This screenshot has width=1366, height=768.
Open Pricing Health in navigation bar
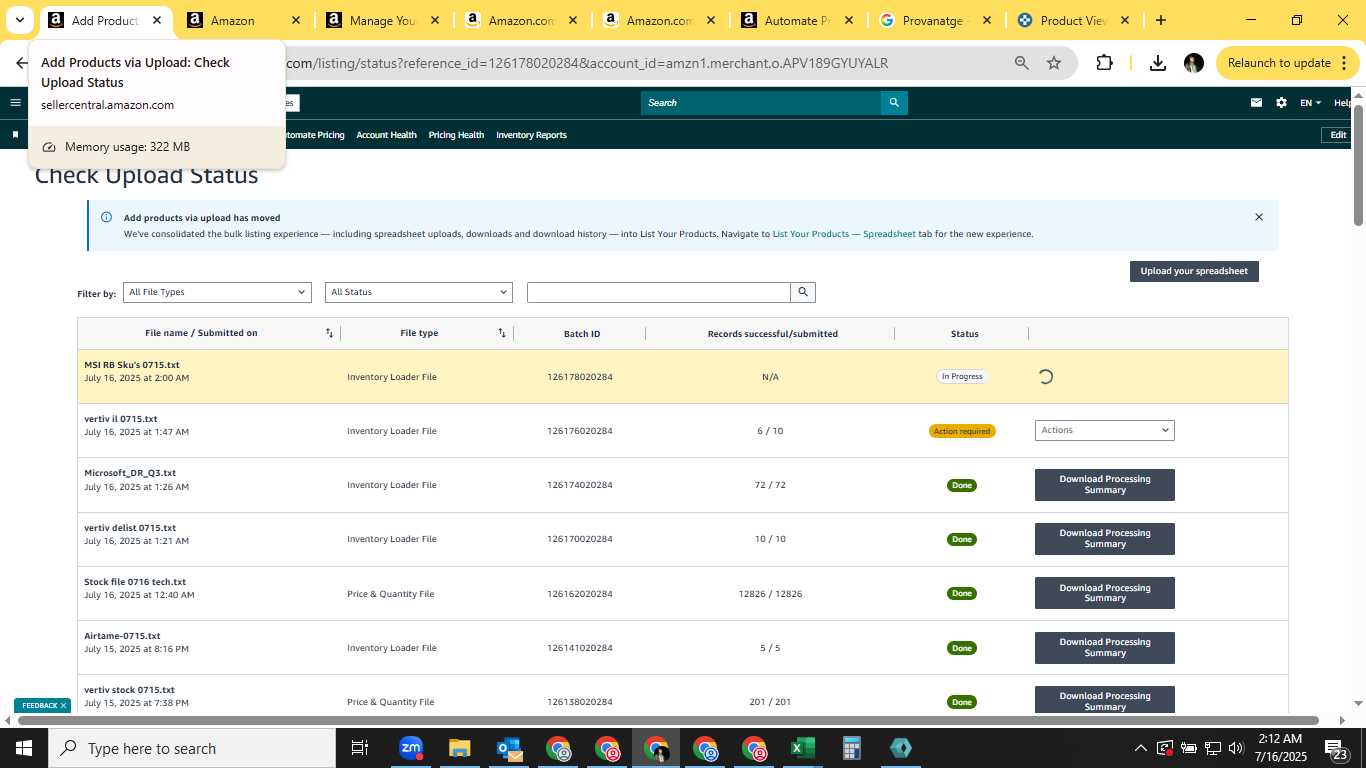coord(456,135)
